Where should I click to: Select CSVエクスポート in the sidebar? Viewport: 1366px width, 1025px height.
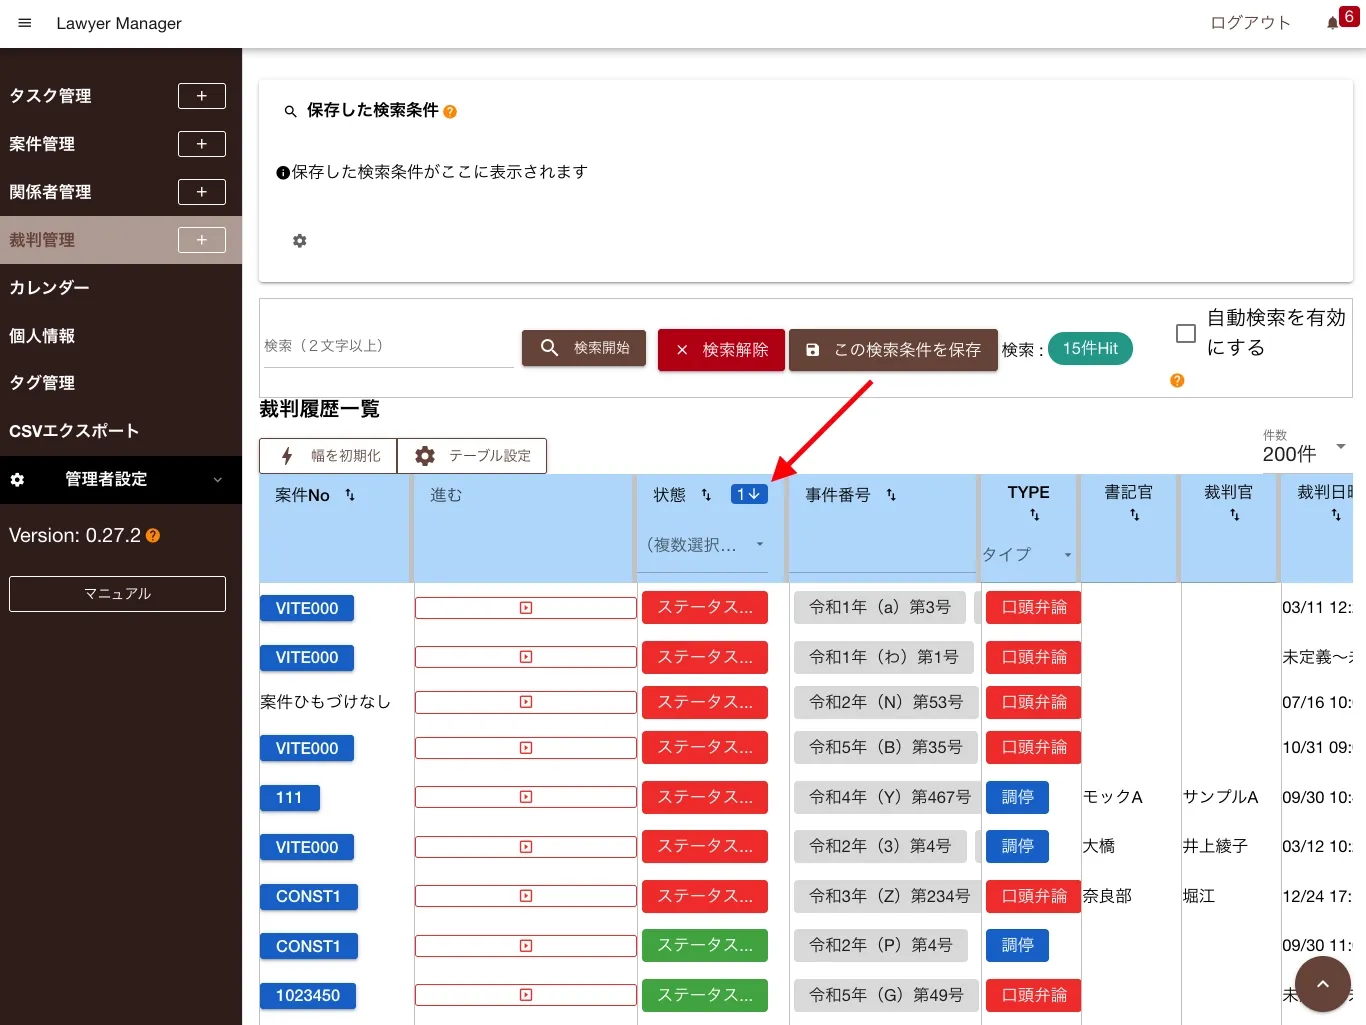coord(74,431)
